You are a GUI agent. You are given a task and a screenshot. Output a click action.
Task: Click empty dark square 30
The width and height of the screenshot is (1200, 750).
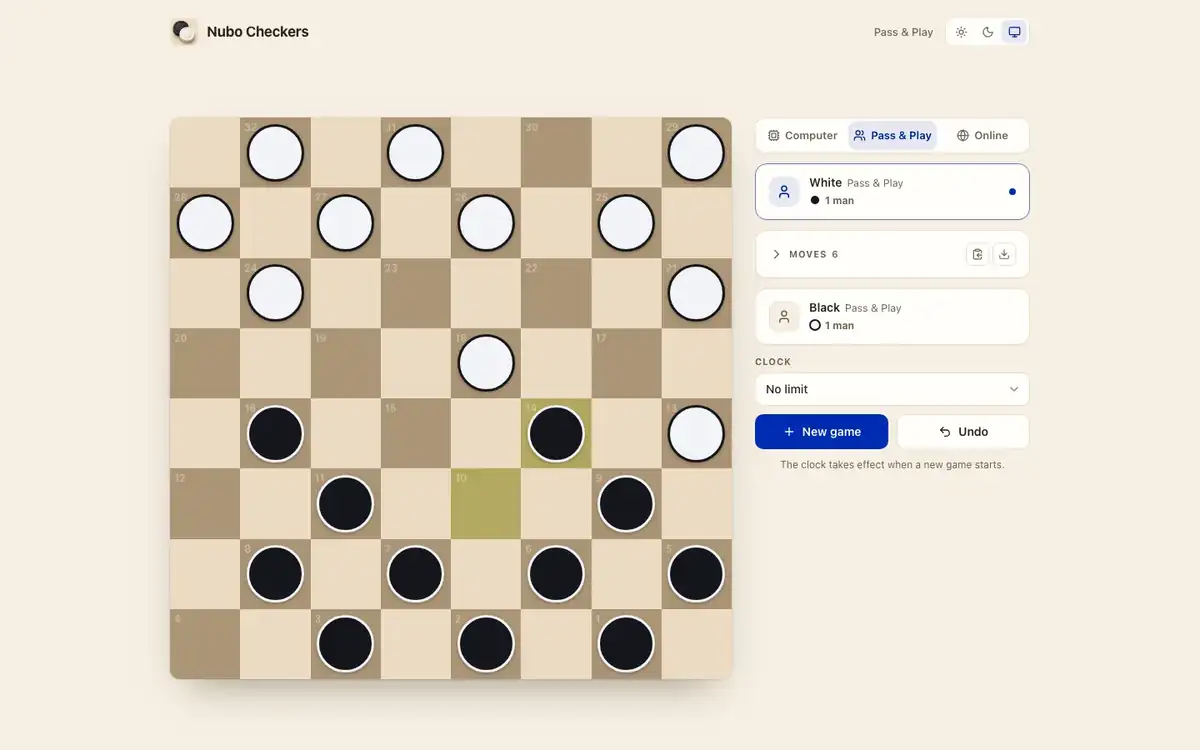click(x=556, y=153)
